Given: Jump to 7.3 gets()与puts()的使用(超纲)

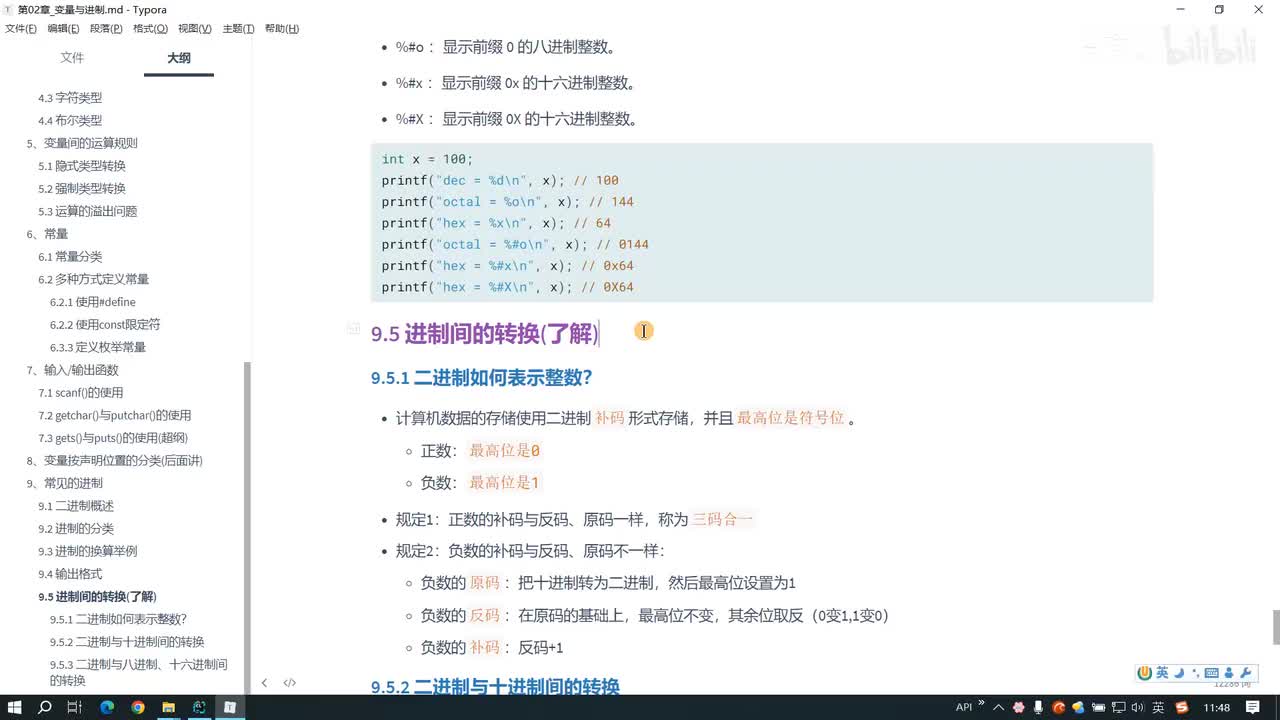Looking at the screenshot, I should 113,438.
